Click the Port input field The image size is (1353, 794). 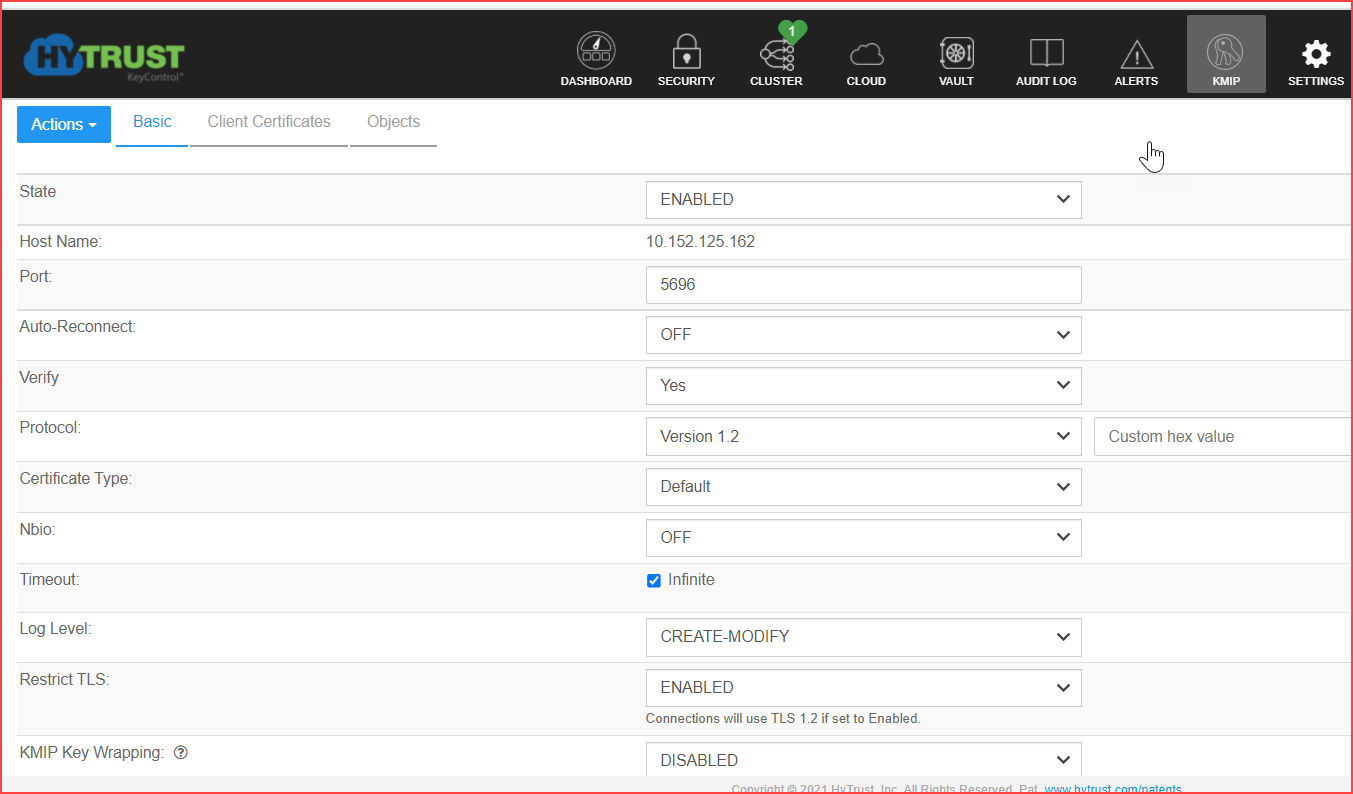click(864, 284)
